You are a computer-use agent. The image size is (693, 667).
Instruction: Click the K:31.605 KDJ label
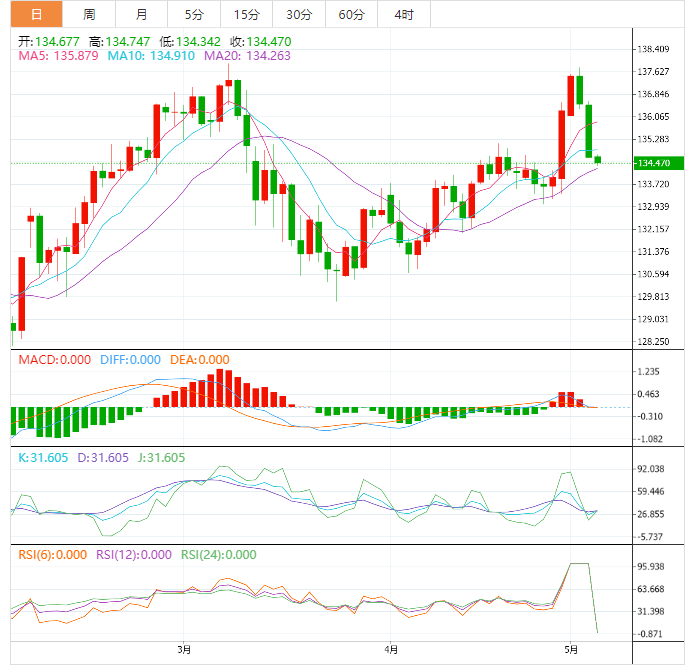tap(43, 457)
